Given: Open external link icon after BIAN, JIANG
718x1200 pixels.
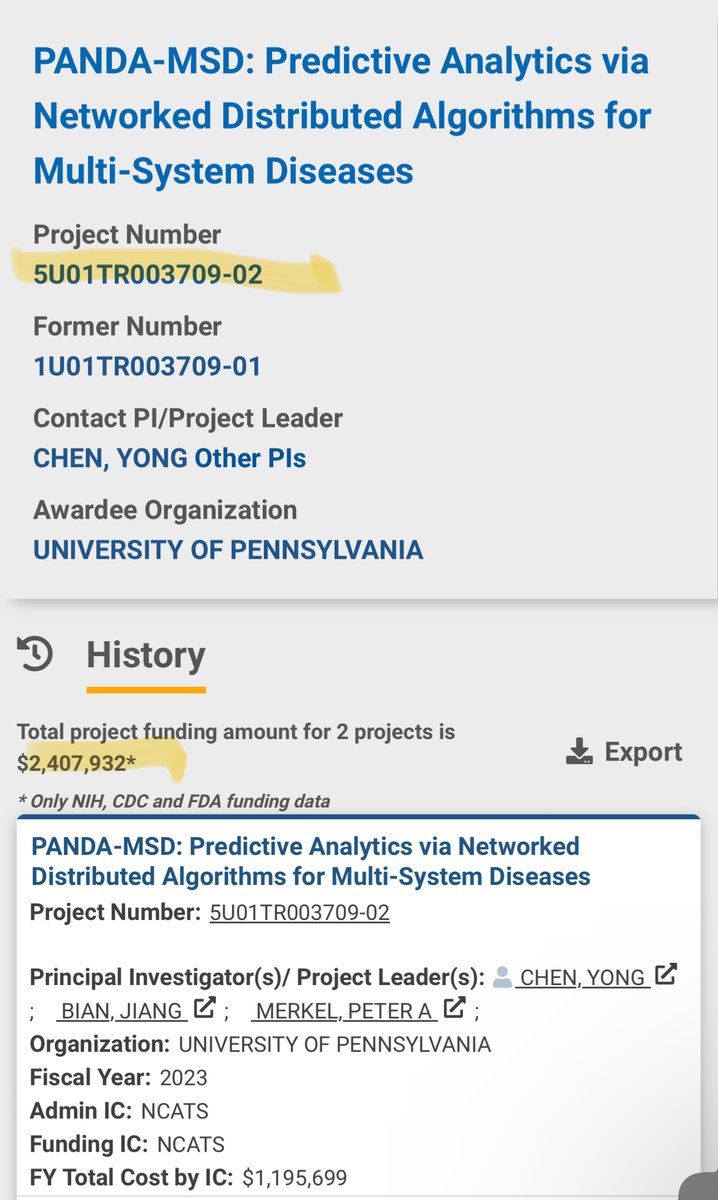Looking at the screenshot, I should point(205,1009).
